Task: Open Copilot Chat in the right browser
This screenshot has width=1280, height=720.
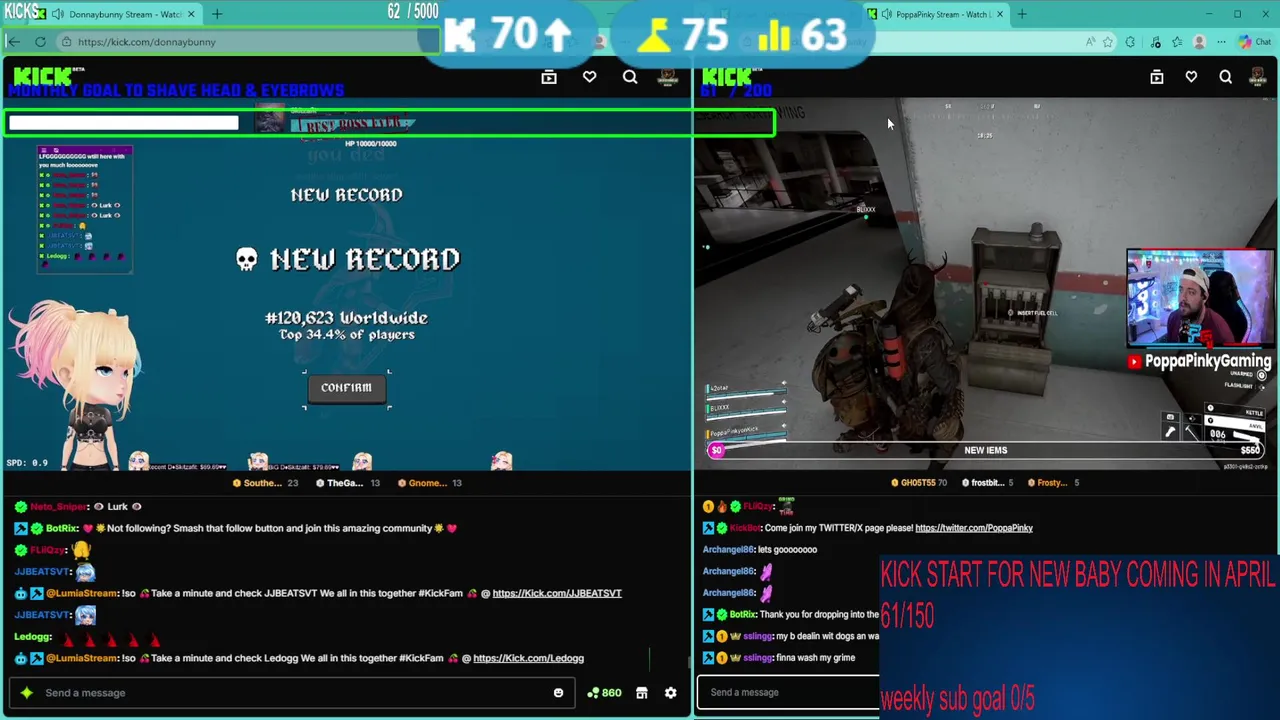Action: 1254,42
